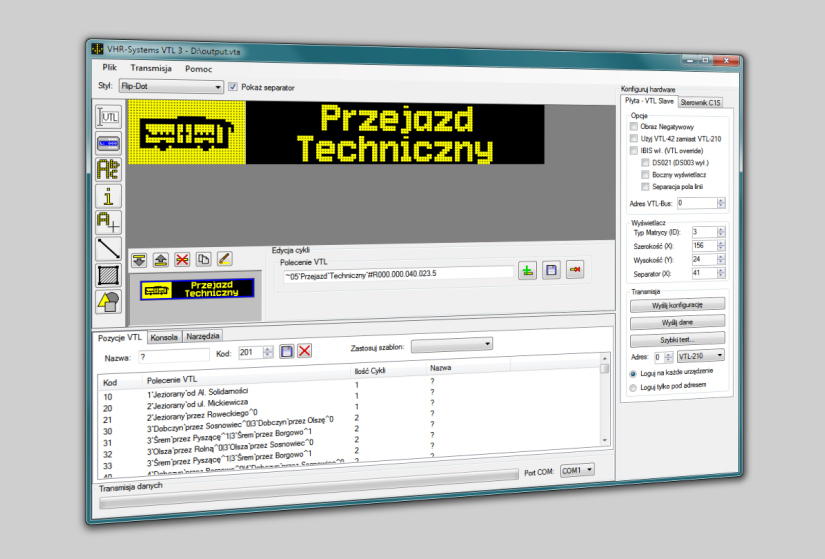Viewport: 825px width, 559px height.
Task: Select Loguj tylko pod adresem radio
Action: (x=633, y=388)
